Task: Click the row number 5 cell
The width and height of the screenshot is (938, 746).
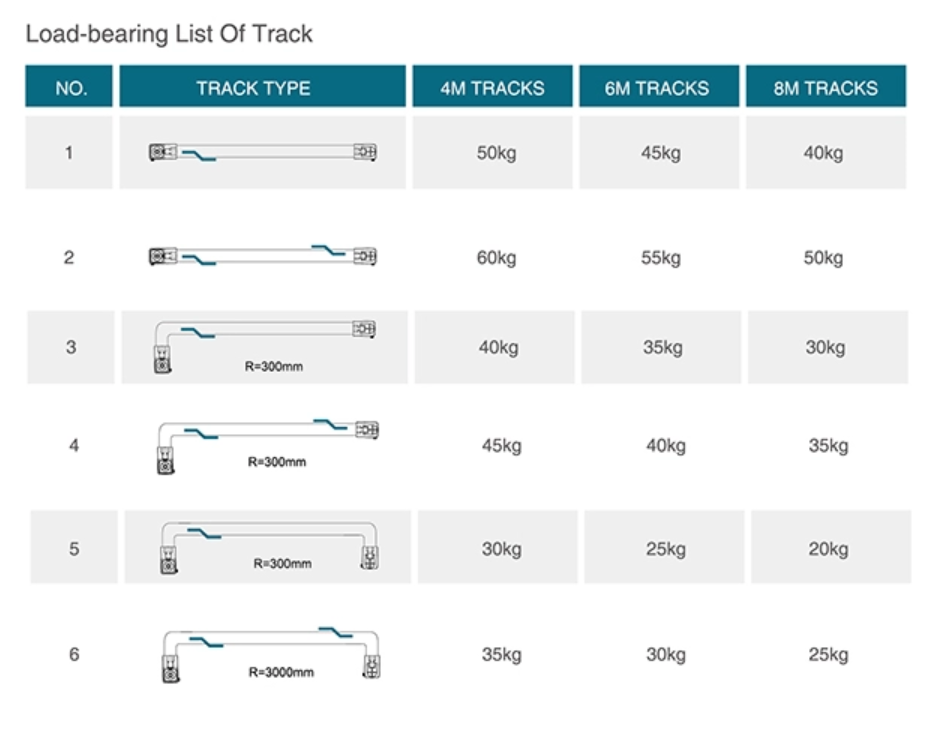Action: point(74,547)
